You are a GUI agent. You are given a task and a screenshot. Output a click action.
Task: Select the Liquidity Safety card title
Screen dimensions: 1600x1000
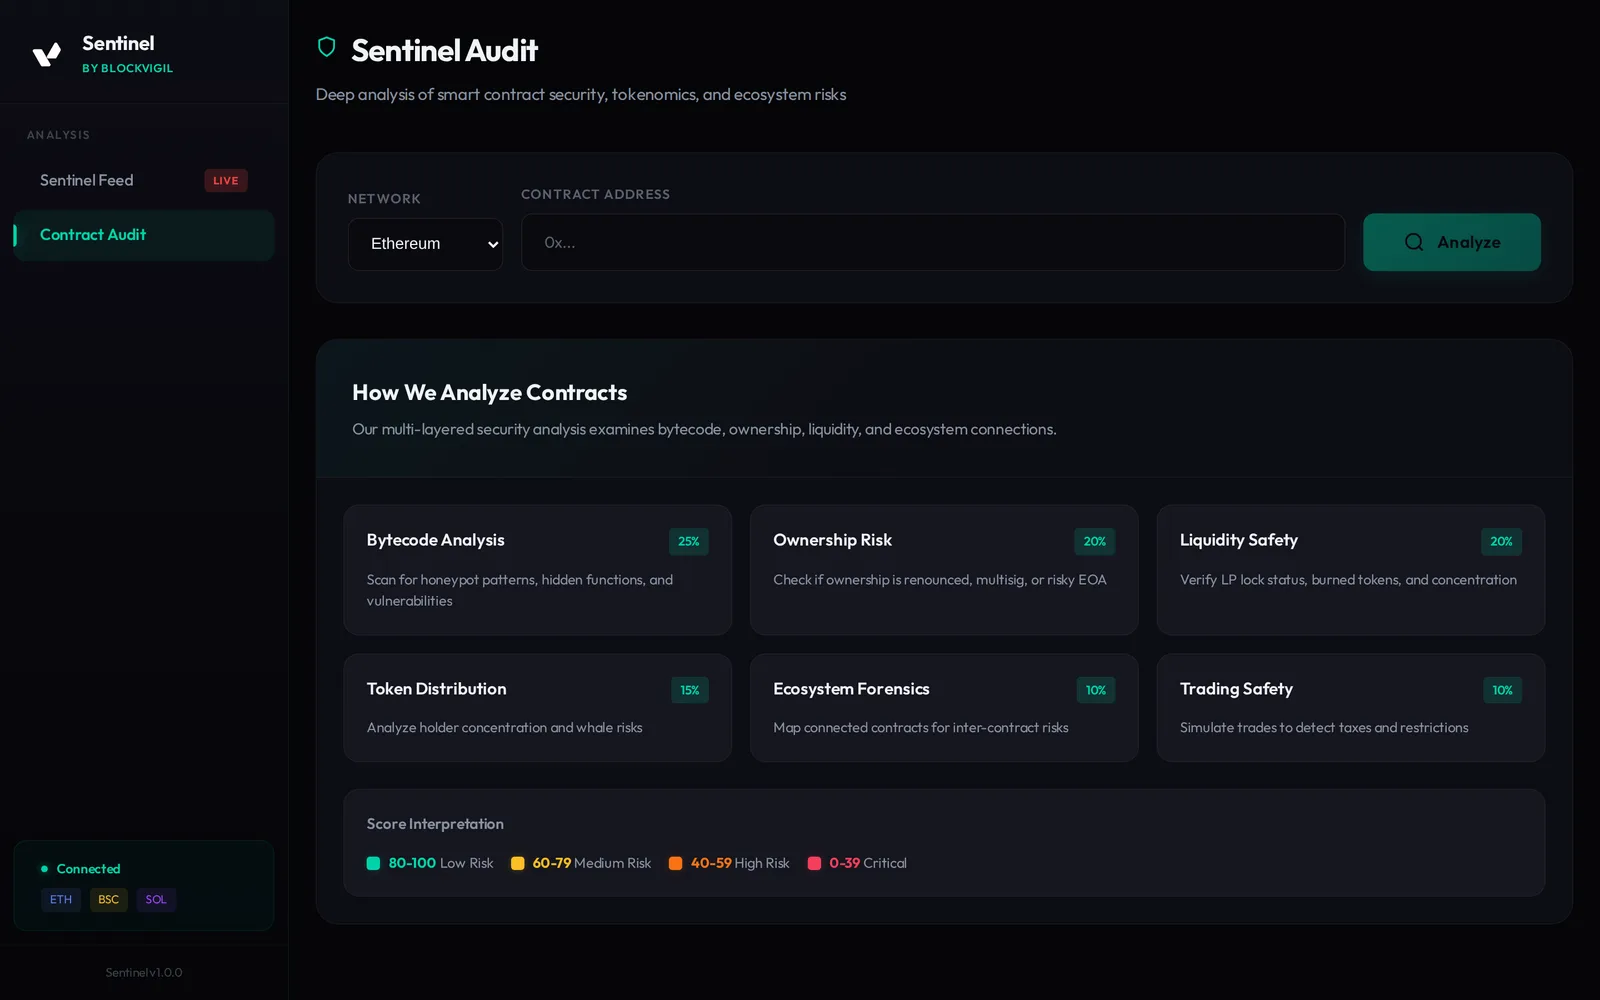[1239, 540]
